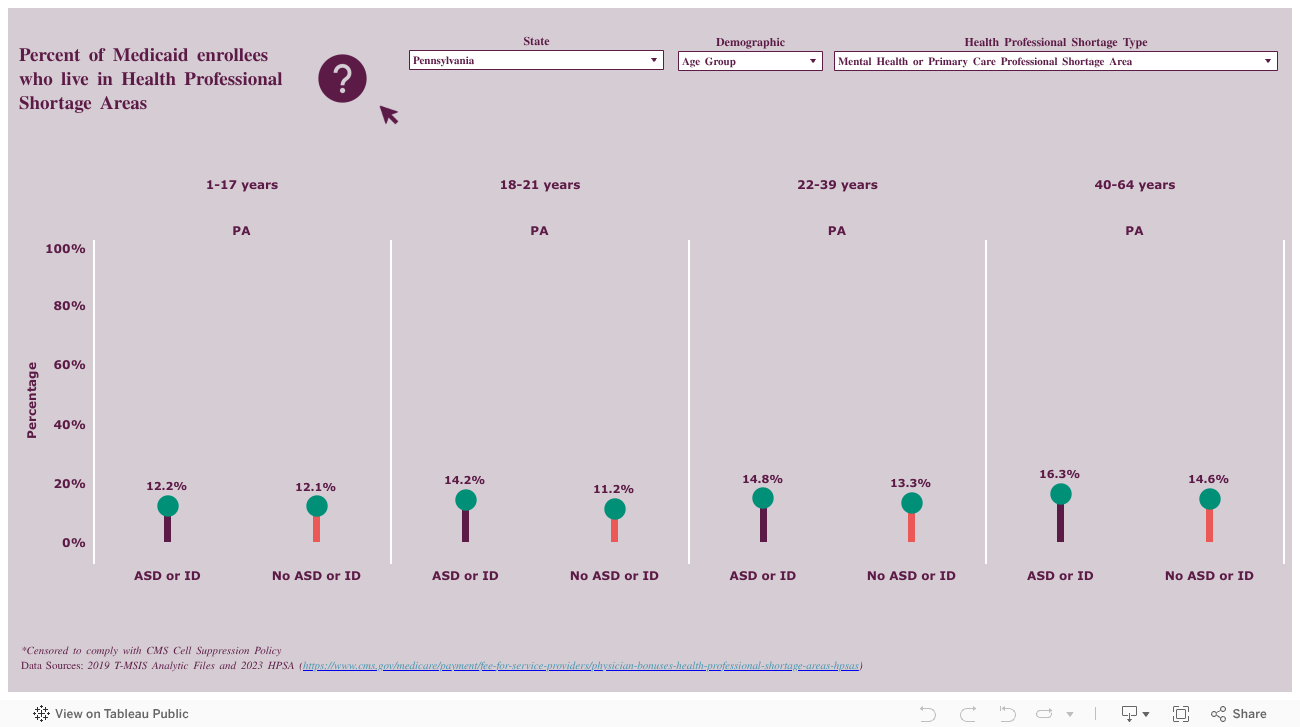Open View on Tableau Public link
This screenshot has height=727, width=1300.
pyautogui.click(x=111, y=714)
